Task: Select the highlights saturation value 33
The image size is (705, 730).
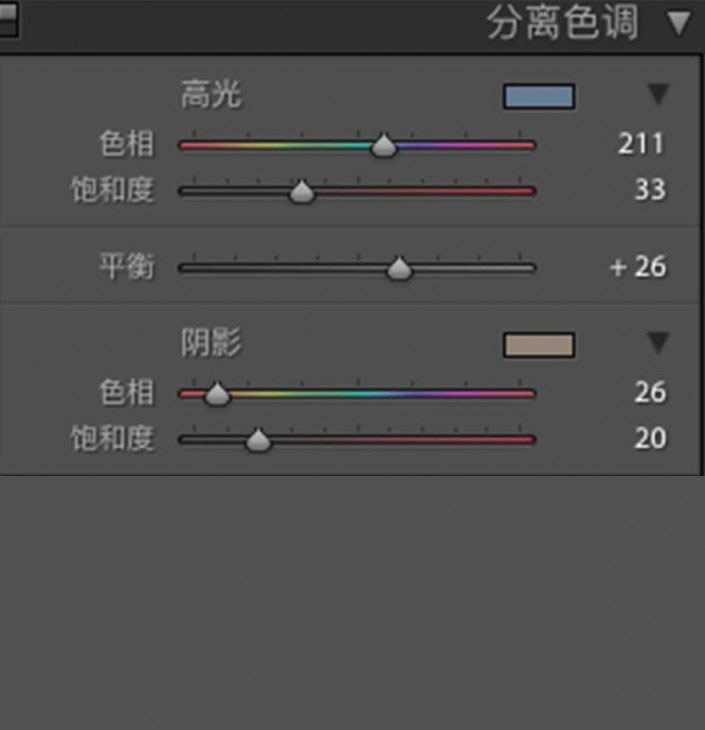Action: click(x=649, y=189)
